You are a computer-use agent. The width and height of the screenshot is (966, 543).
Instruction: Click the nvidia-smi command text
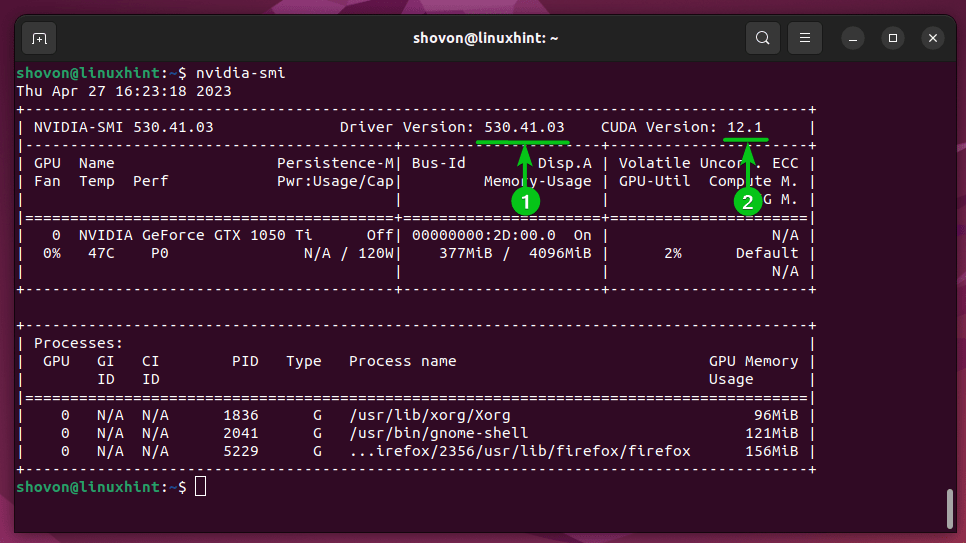point(240,73)
